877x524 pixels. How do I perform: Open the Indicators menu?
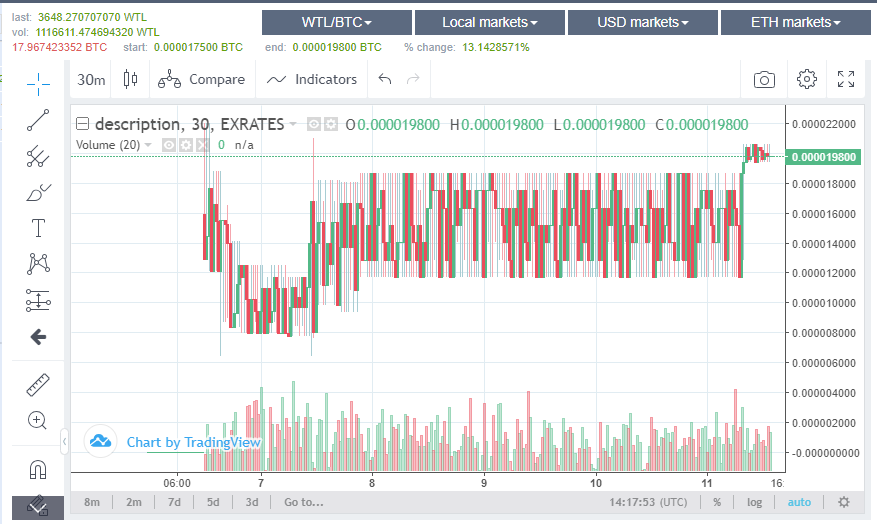[x=312, y=79]
